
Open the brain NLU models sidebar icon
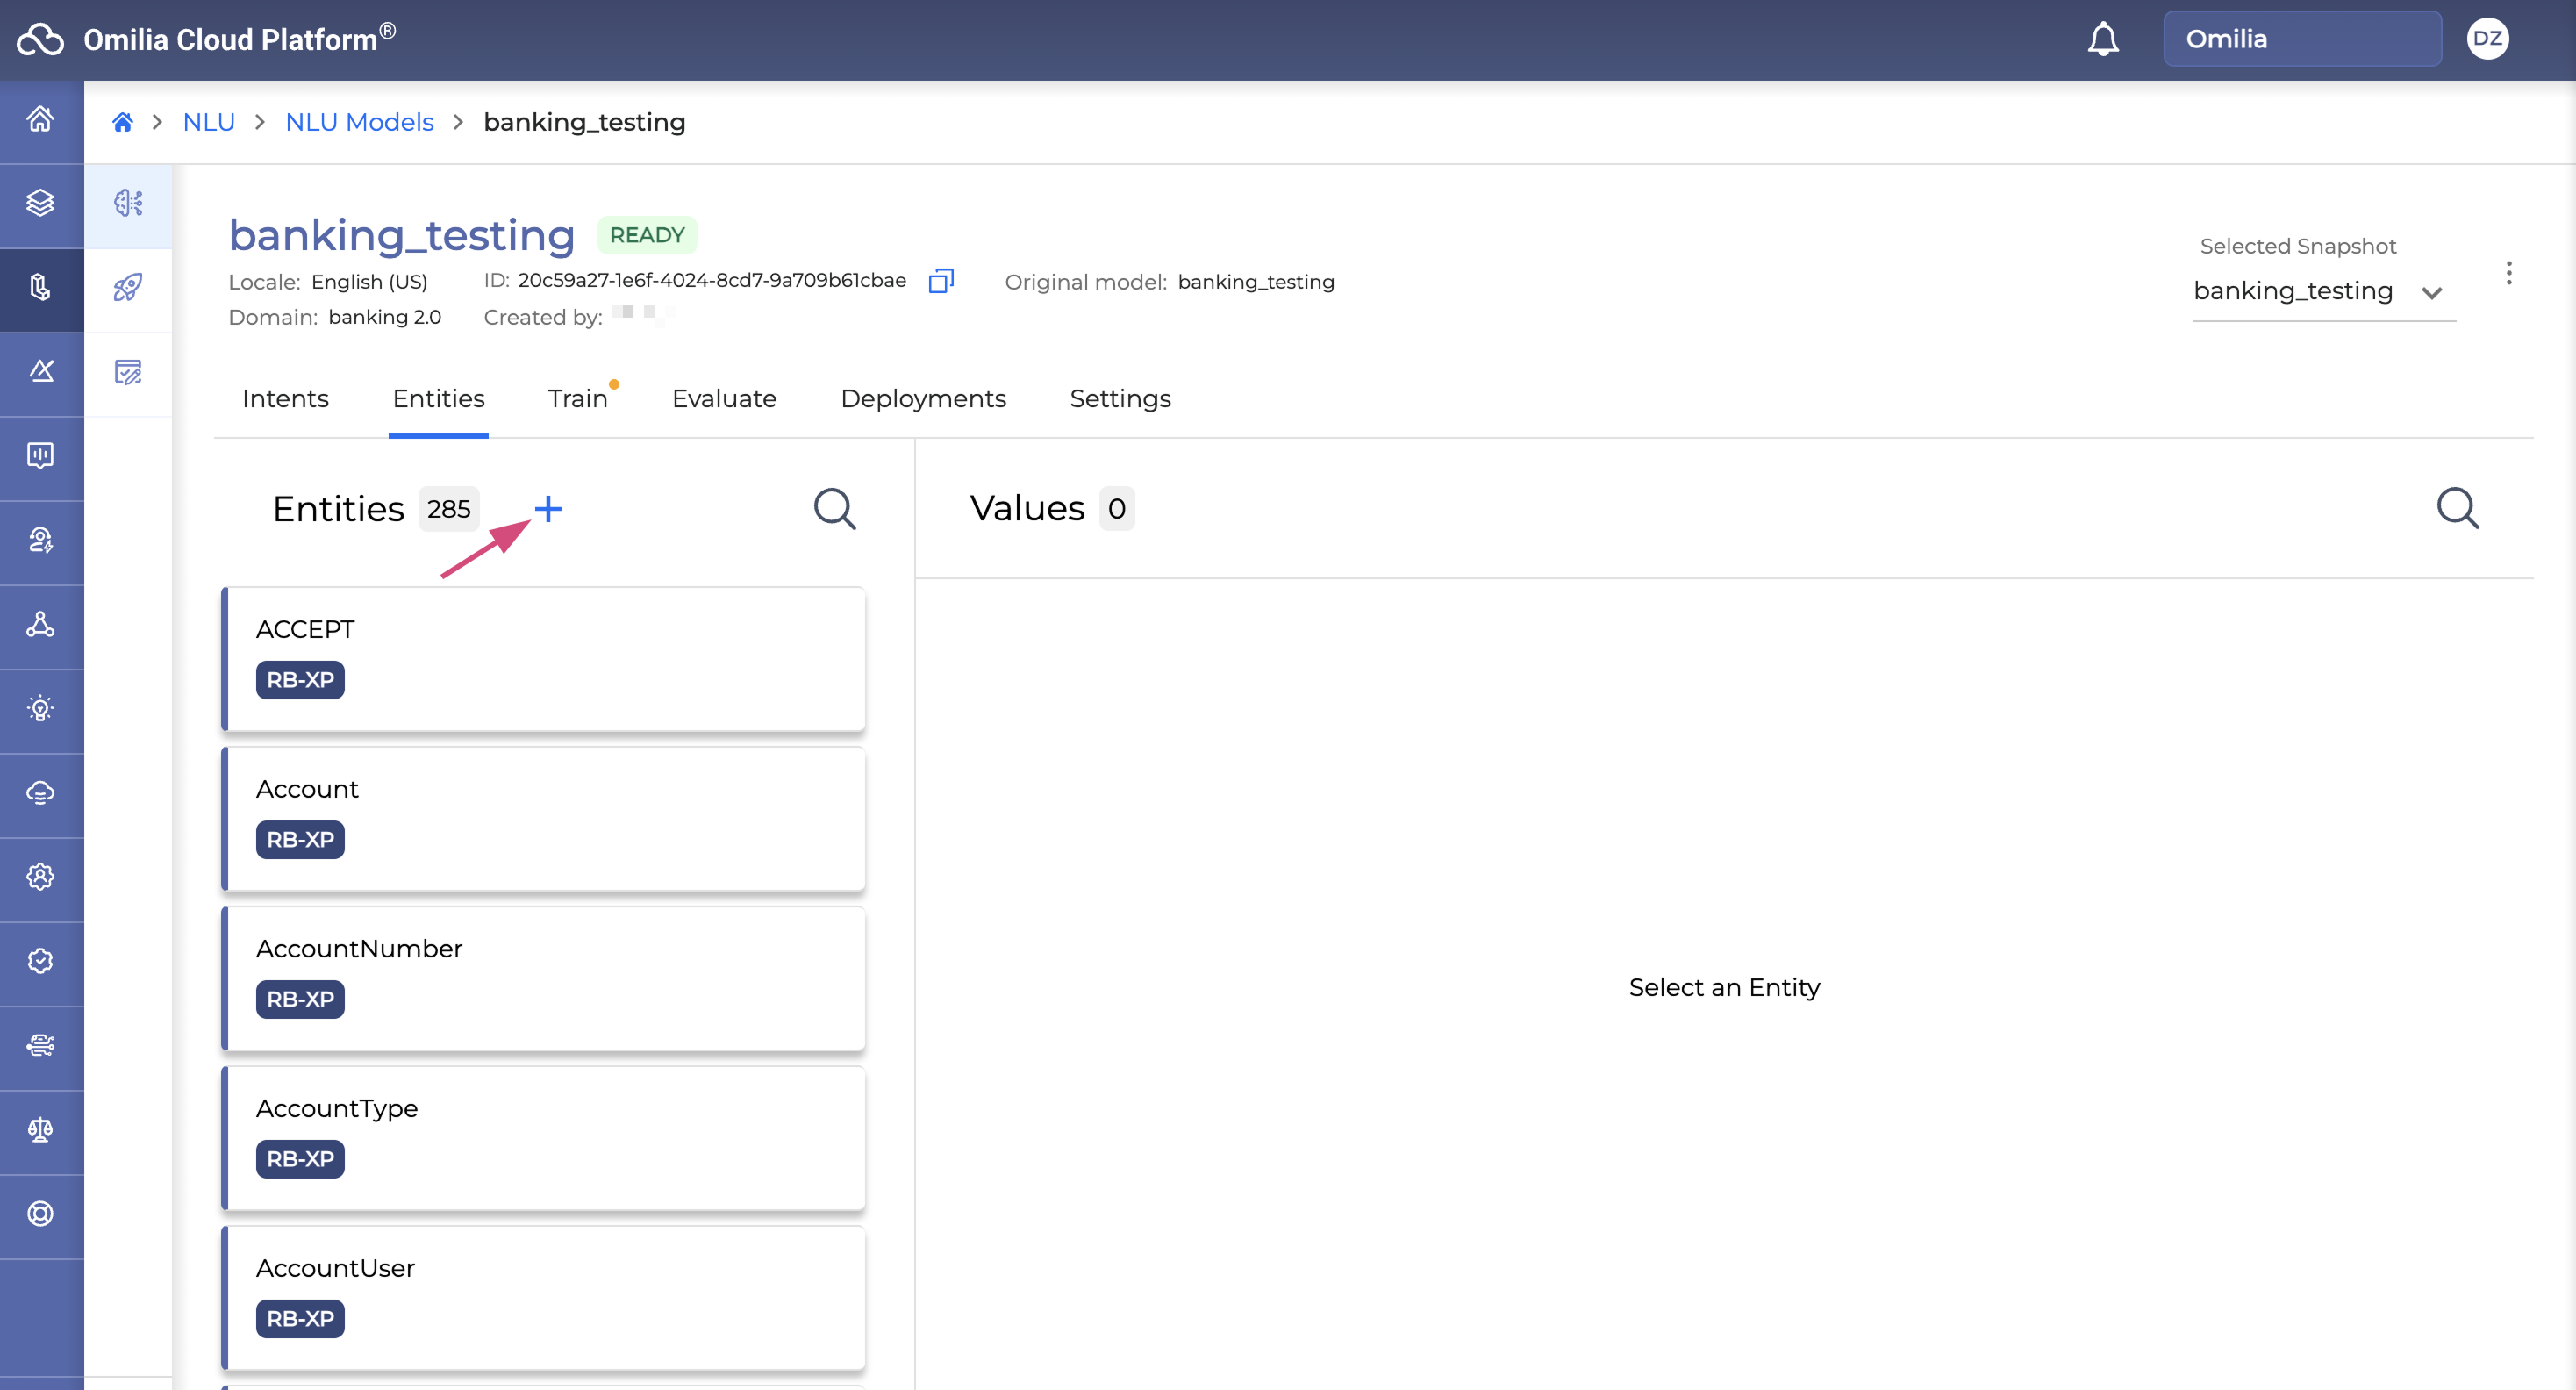pos(128,203)
